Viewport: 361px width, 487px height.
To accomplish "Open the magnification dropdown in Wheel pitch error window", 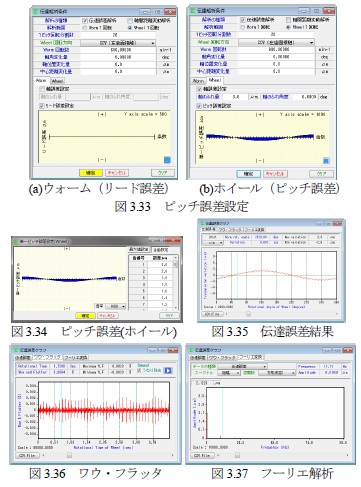I will [x=115, y=306].
